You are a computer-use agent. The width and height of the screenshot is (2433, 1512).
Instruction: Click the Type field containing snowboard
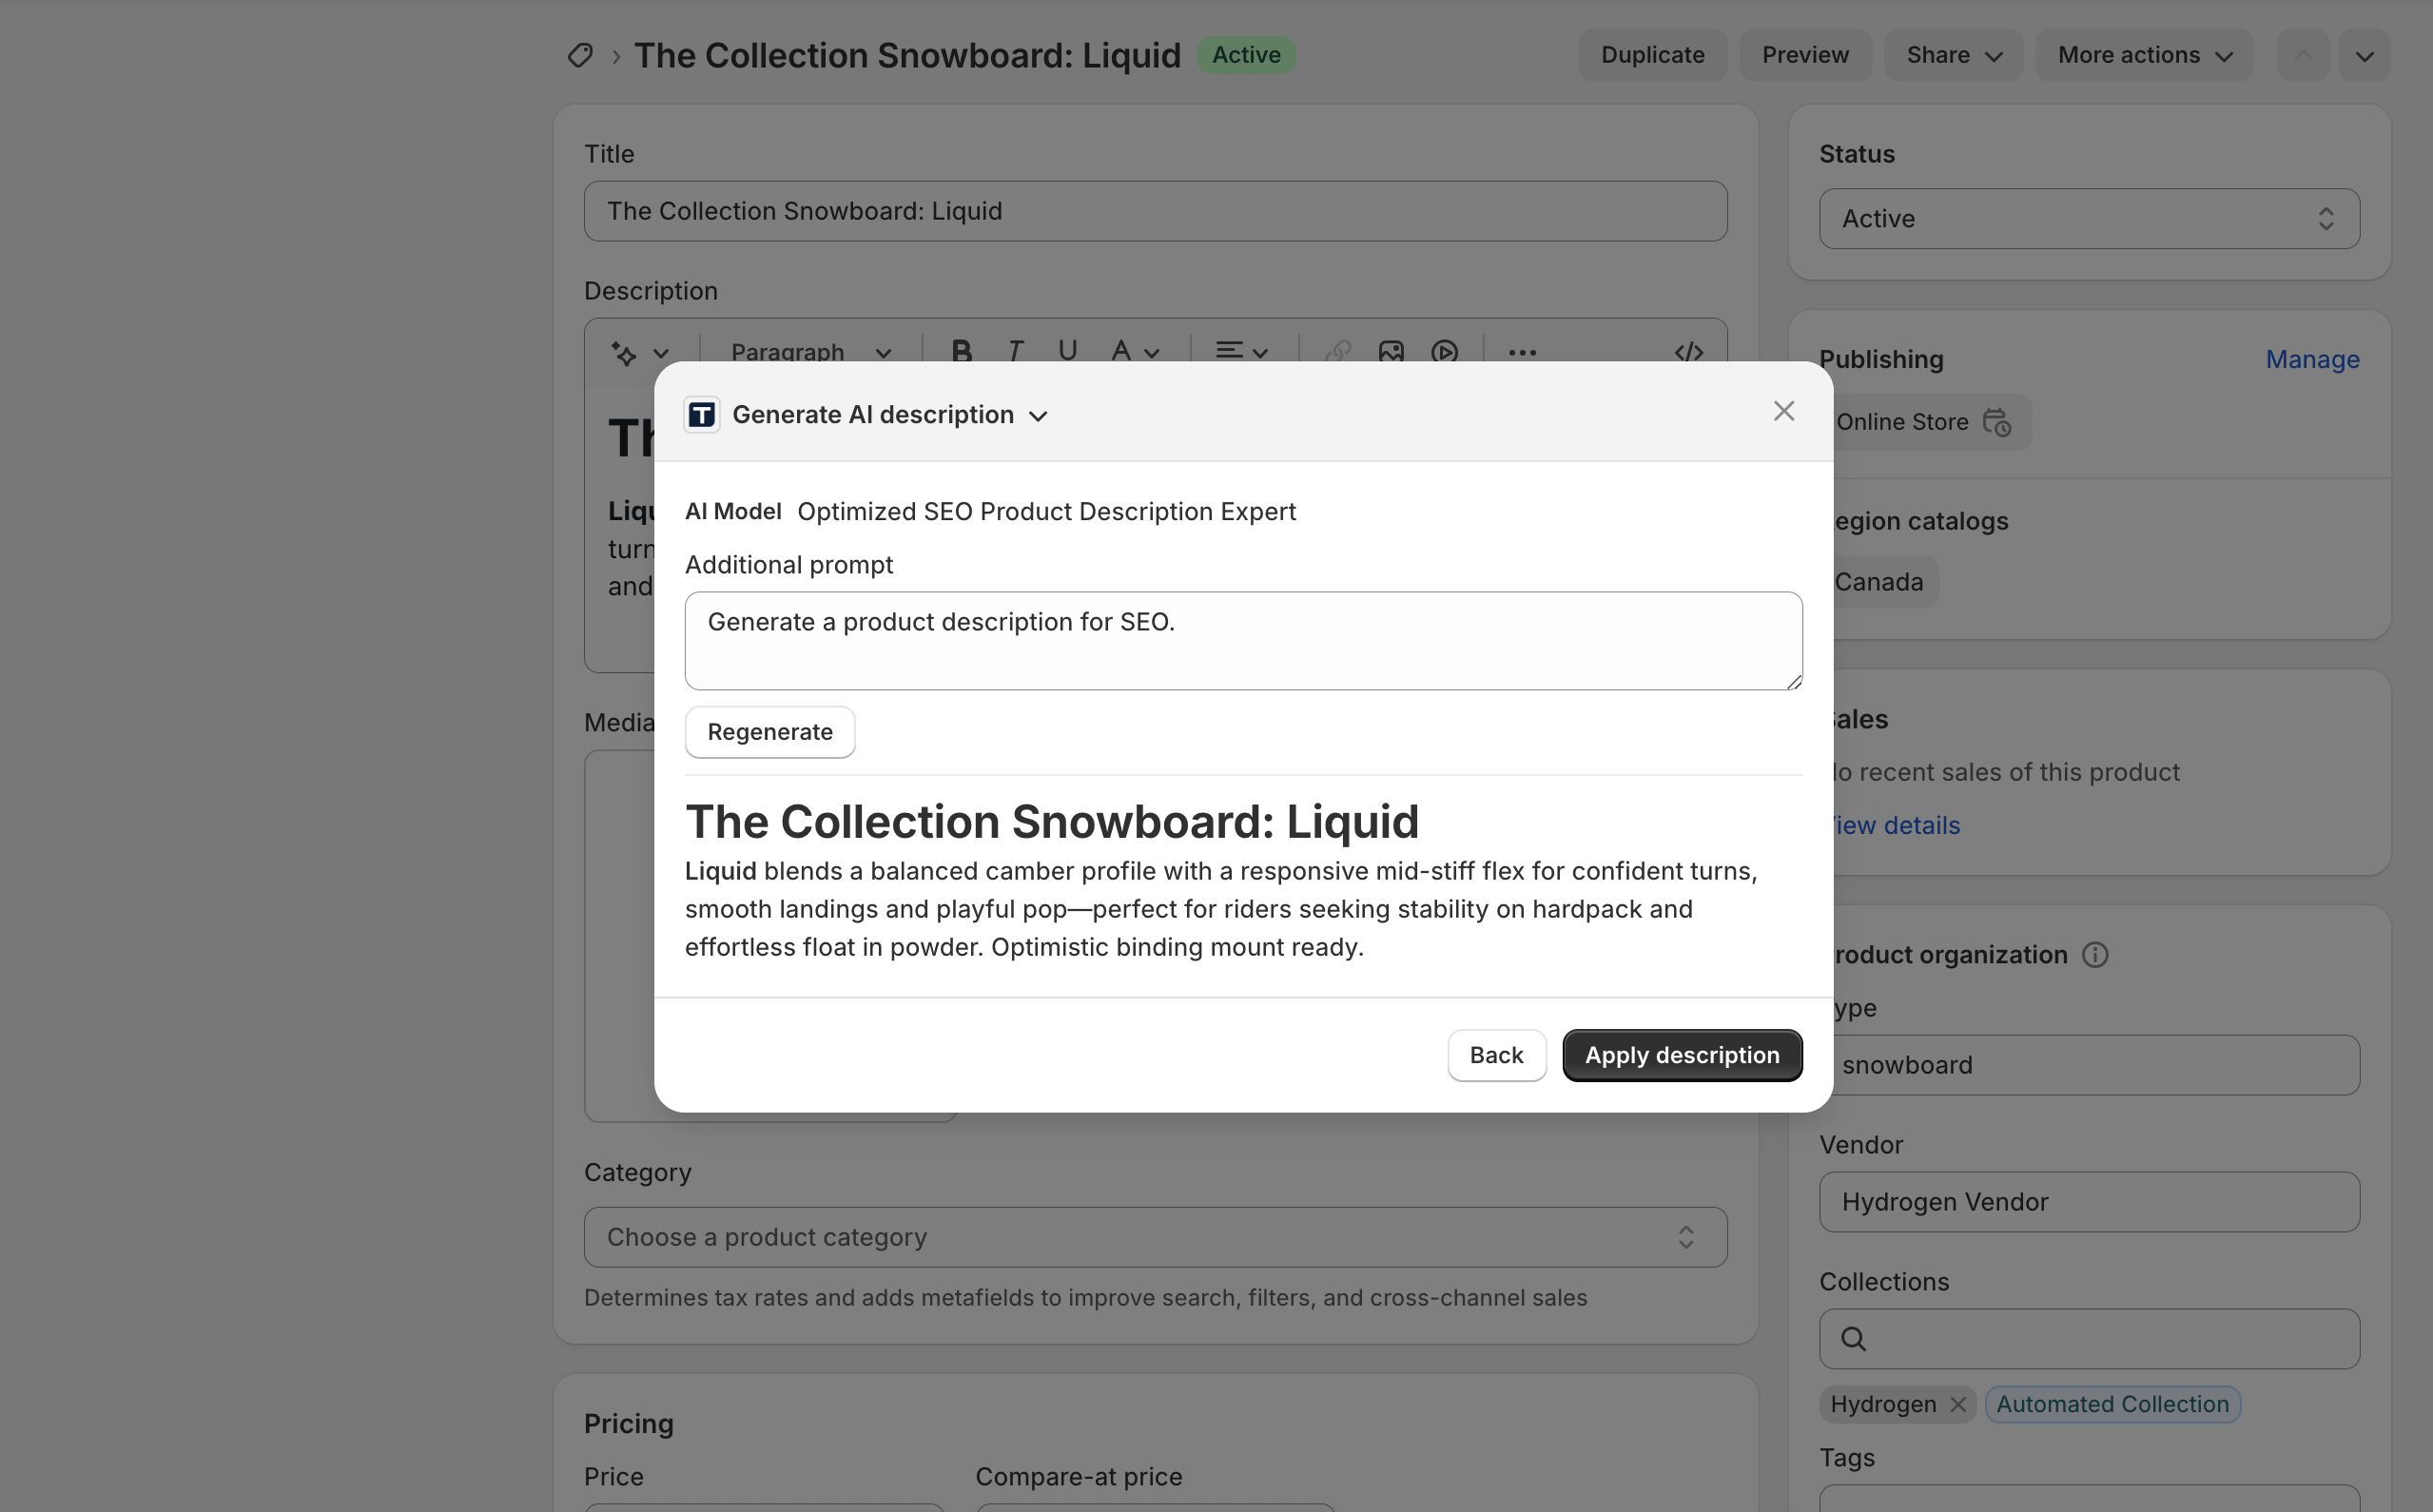[x=2095, y=1065]
